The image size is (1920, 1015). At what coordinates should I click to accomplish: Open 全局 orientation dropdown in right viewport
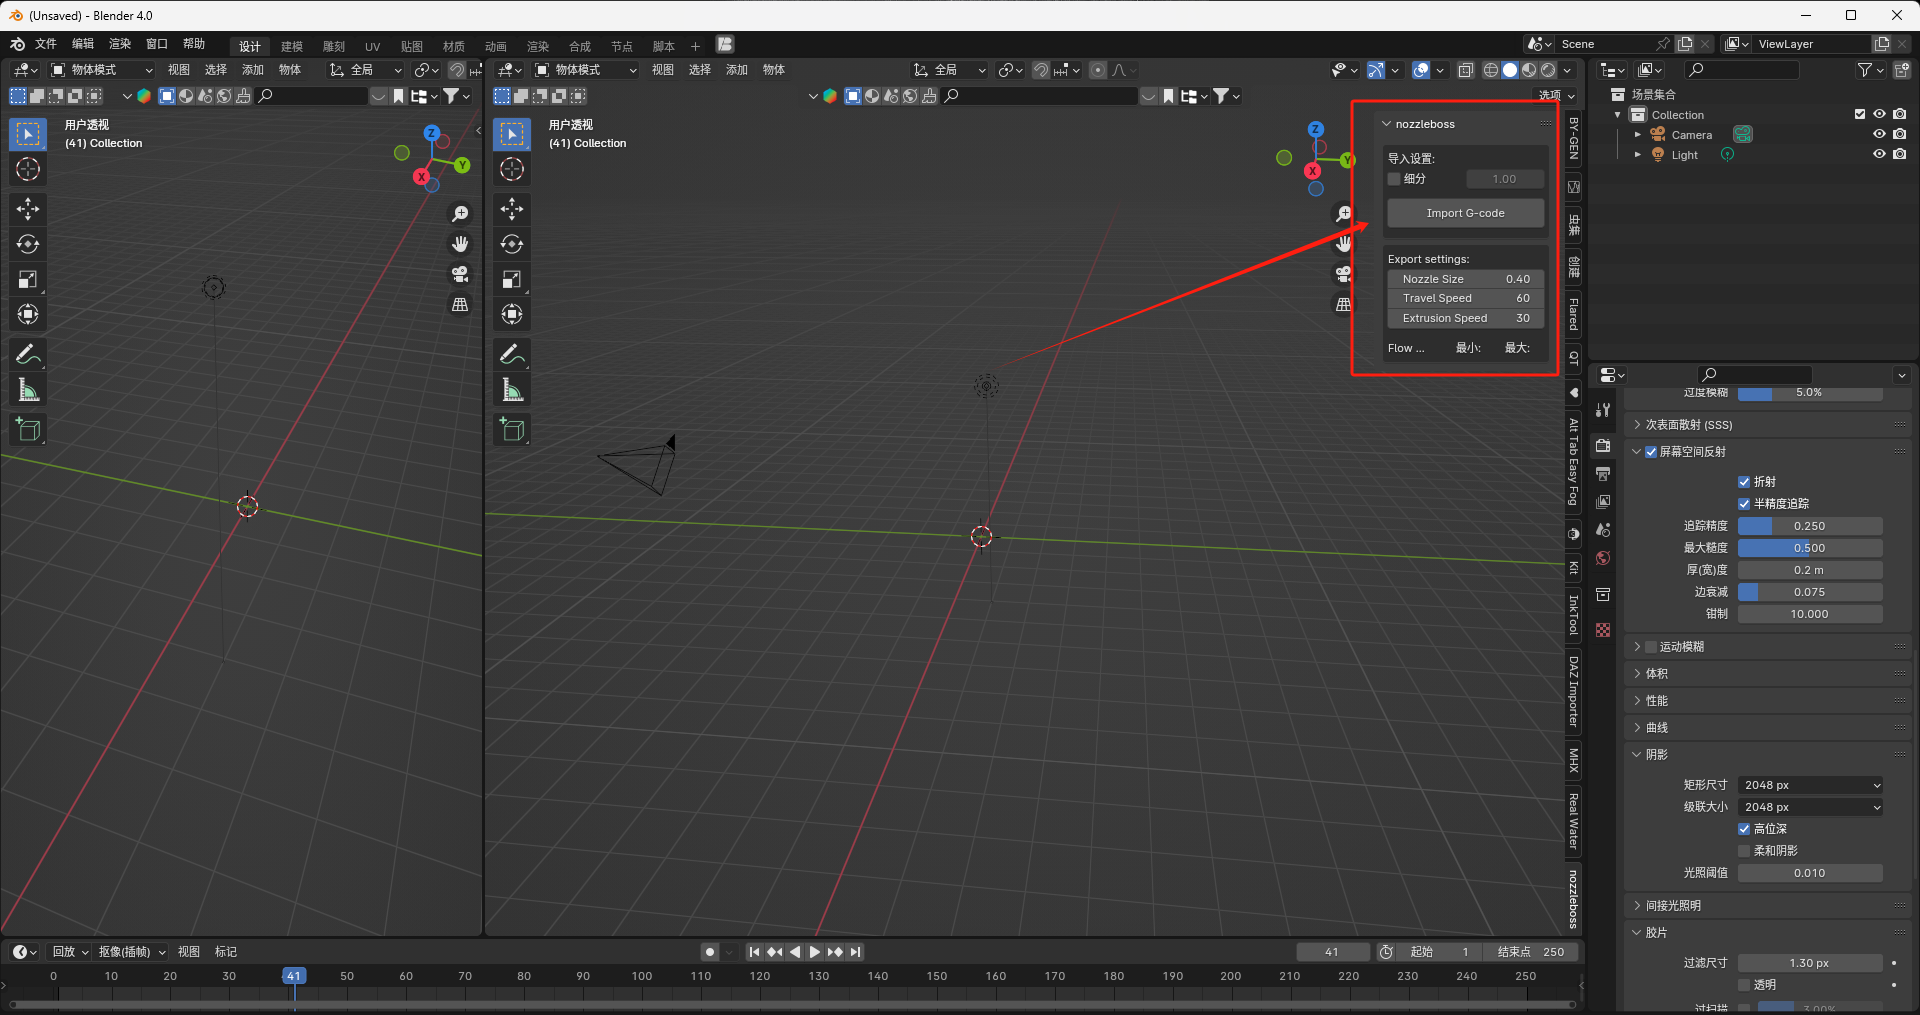[x=950, y=70]
